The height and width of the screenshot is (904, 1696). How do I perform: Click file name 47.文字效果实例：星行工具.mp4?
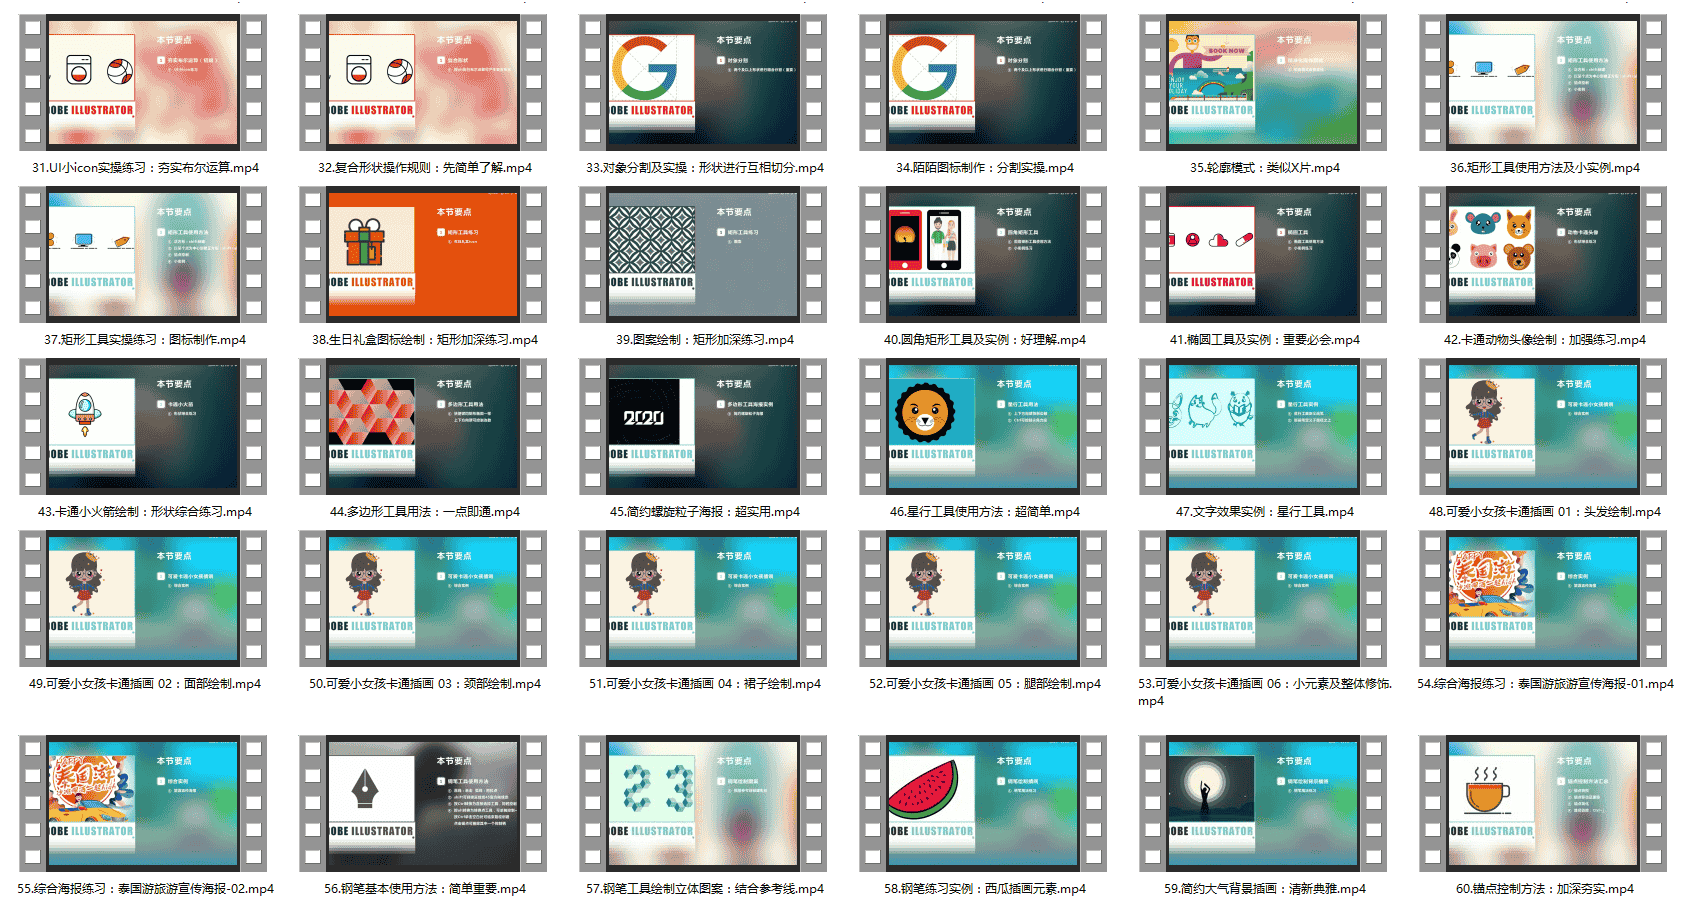point(1265,512)
